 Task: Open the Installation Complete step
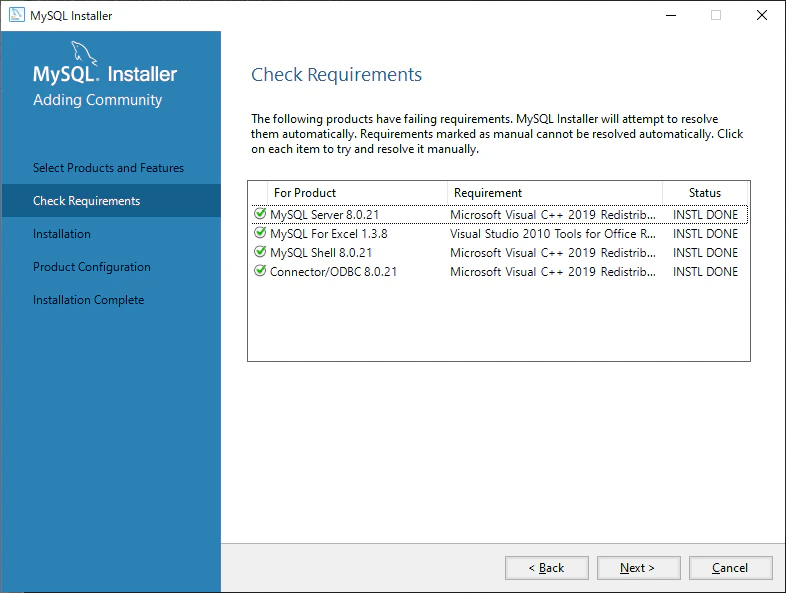(88, 300)
